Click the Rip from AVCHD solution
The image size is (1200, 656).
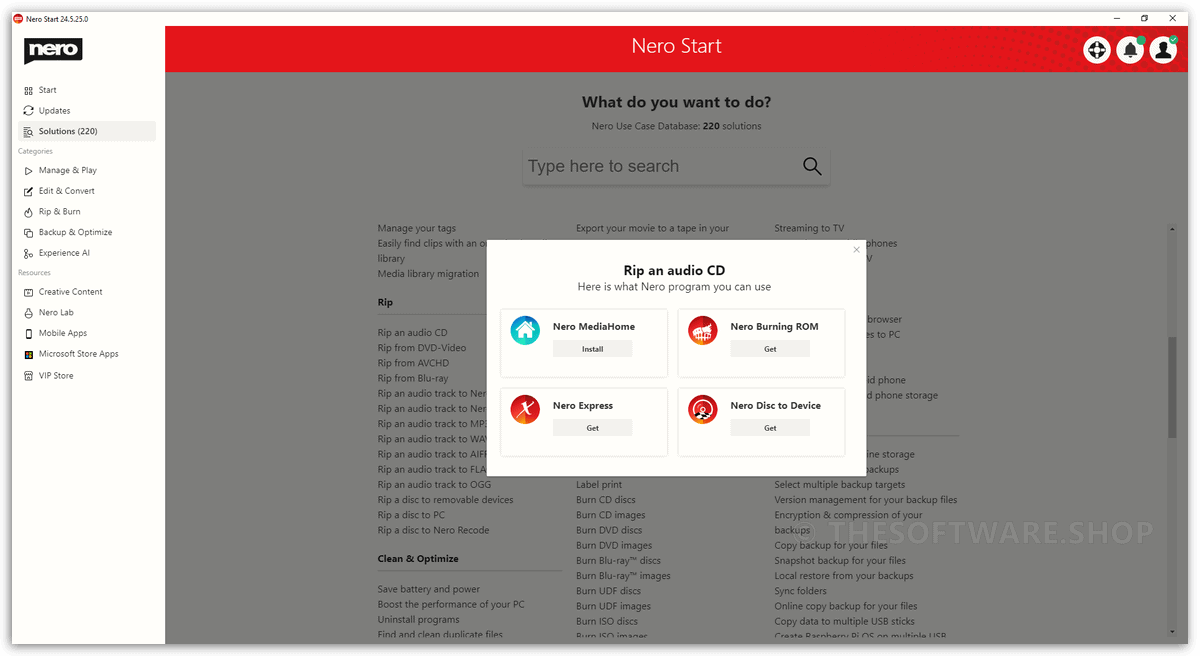coord(414,363)
